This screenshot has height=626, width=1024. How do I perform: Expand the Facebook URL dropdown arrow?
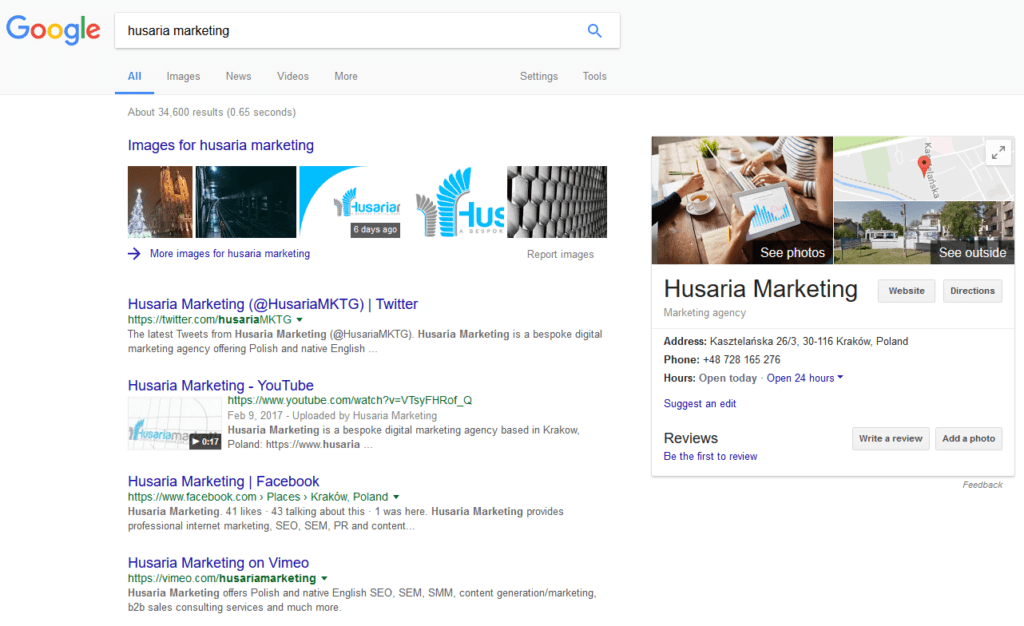coord(396,497)
